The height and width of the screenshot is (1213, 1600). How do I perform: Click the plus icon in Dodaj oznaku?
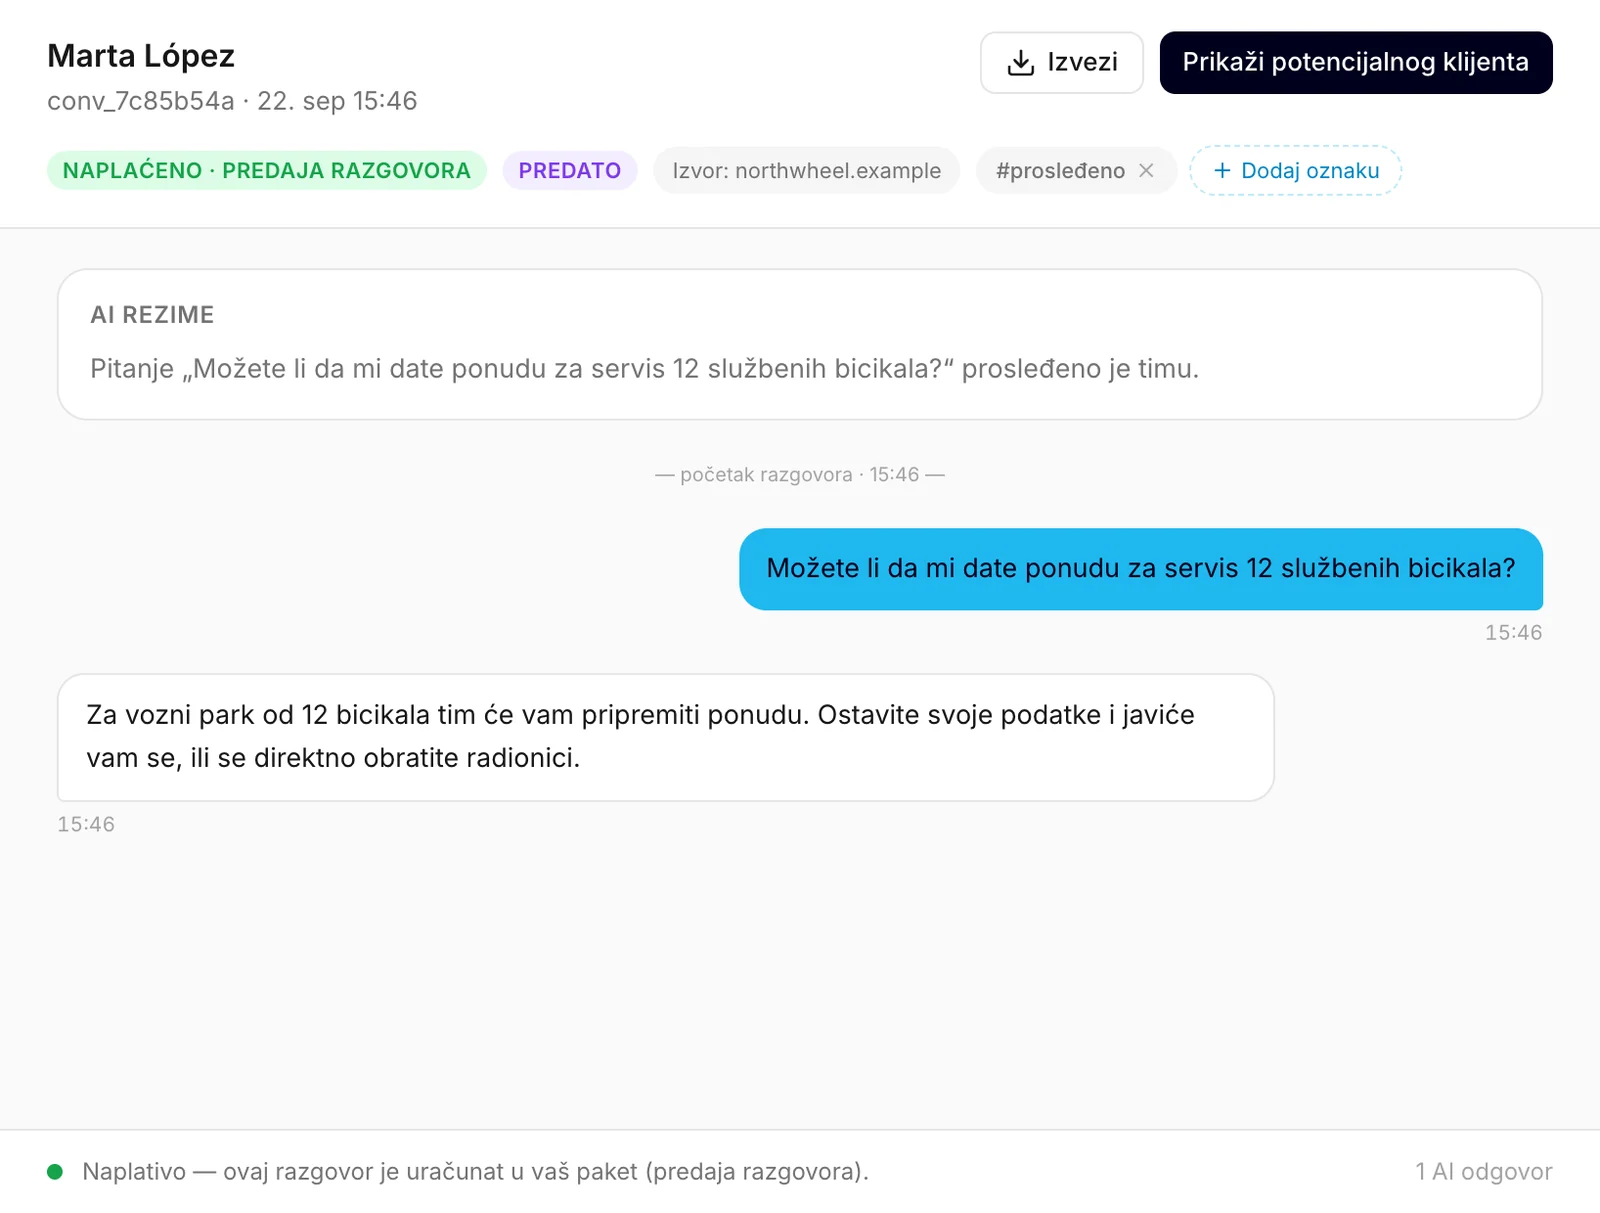click(x=1221, y=171)
